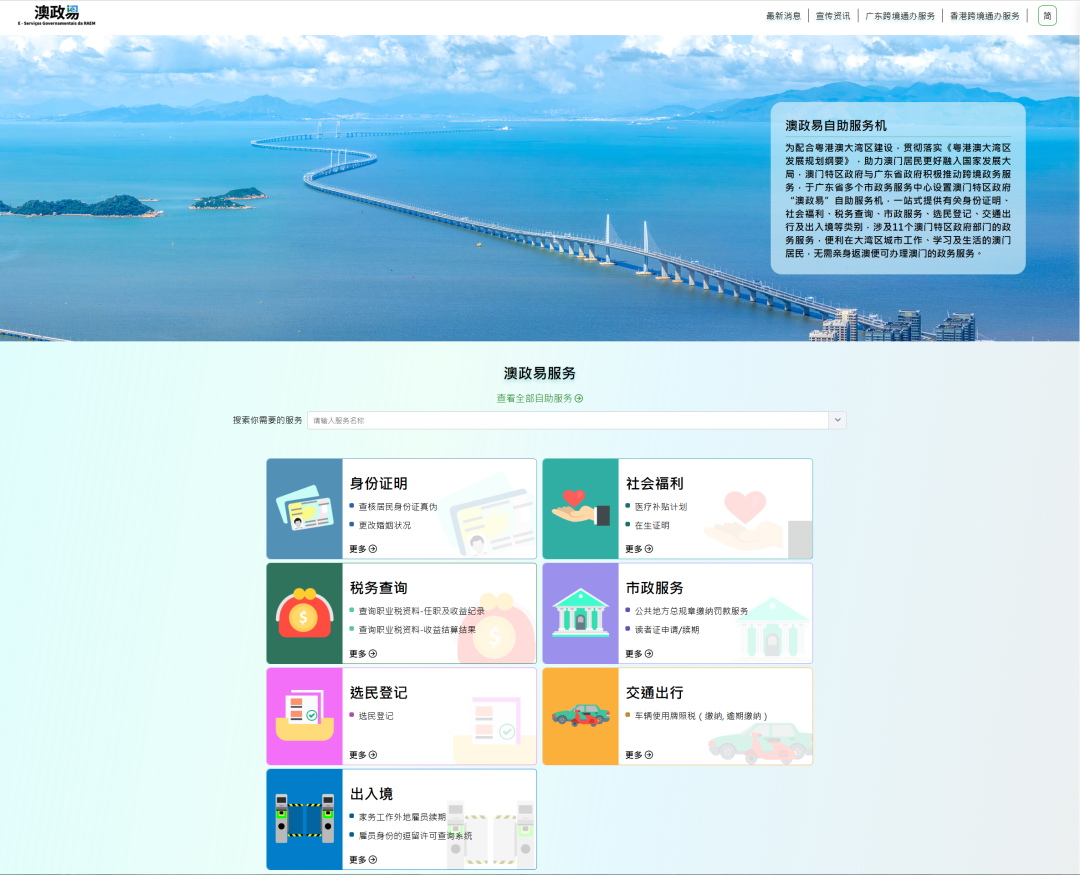1080x875 pixels.
Task: Click the car icon on 交通出行 card
Action: pos(579,716)
